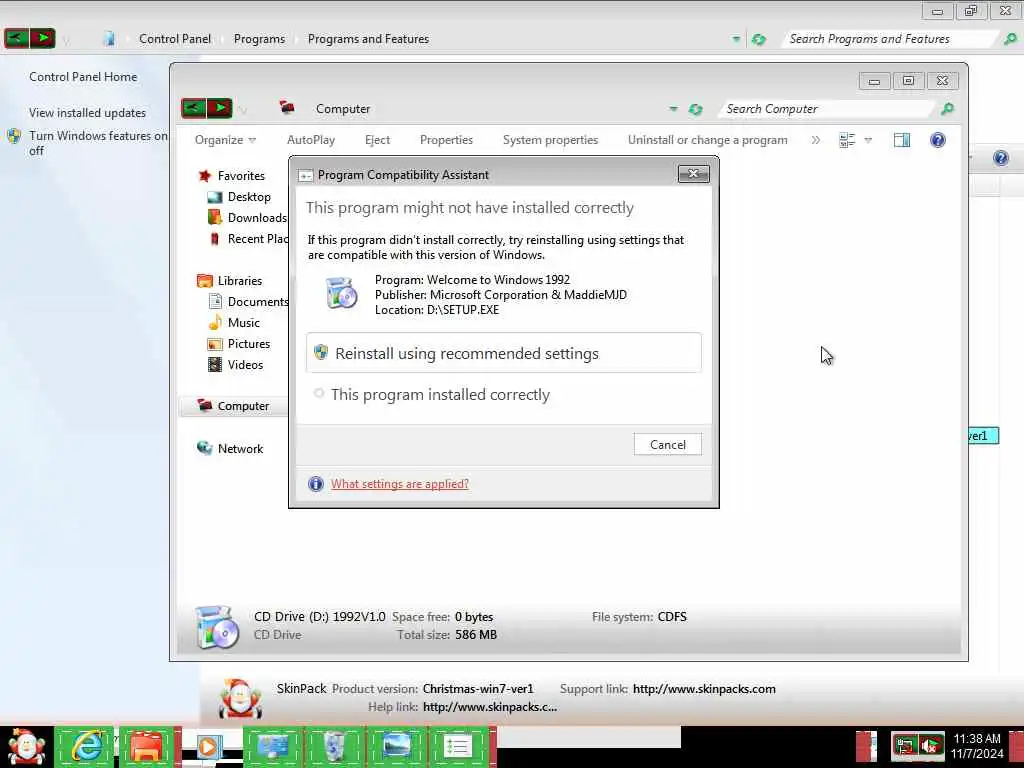Screen dimensions: 1024x768
Task: Open System properties from toolbar
Action: pyautogui.click(x=551, y=140)
